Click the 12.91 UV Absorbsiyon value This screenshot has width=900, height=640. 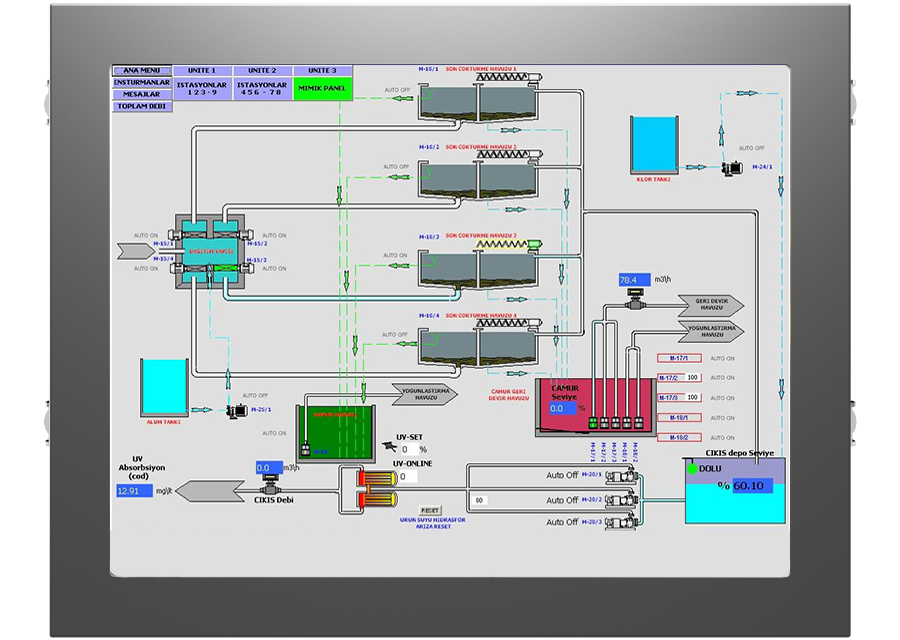click(134, 491)
